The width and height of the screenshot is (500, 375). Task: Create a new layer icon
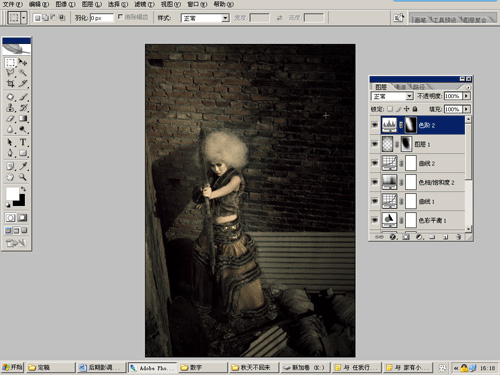tap(445, 237)
